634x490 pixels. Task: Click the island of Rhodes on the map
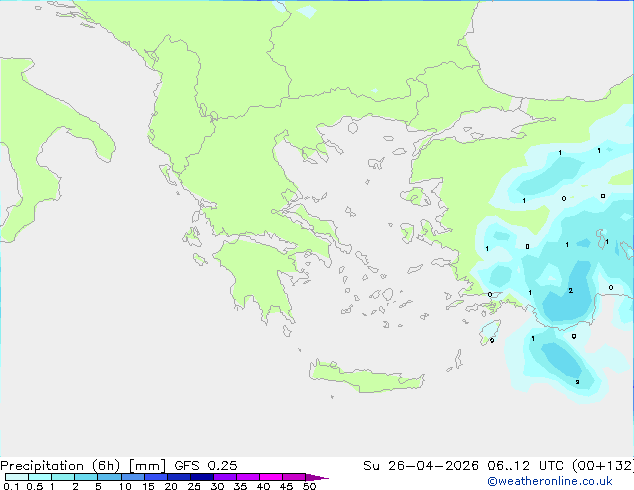point(490,332)
